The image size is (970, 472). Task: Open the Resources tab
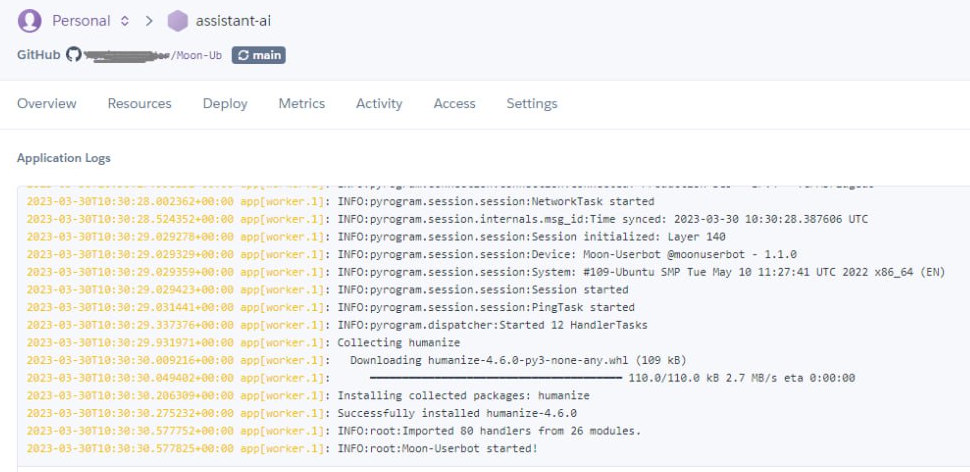tap(139, 104)
